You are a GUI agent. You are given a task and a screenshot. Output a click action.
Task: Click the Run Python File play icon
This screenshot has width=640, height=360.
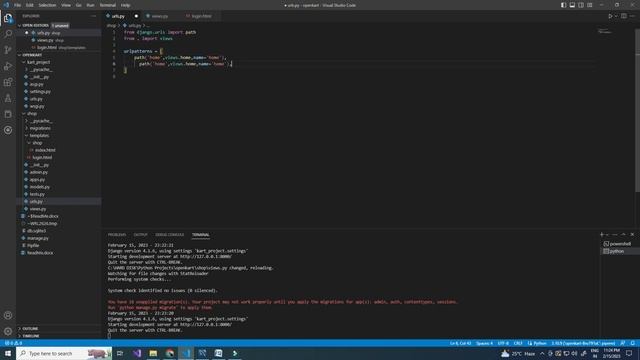[610, 16]
